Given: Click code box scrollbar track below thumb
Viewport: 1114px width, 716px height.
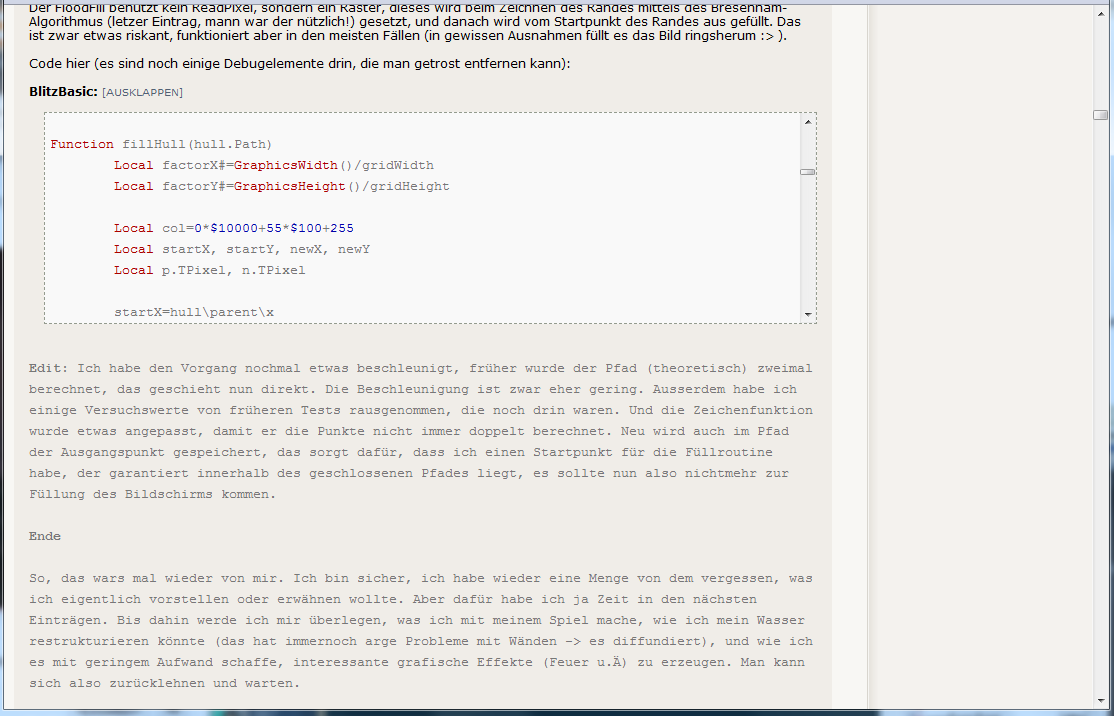Looking at the screenshot, I should 807,250.
